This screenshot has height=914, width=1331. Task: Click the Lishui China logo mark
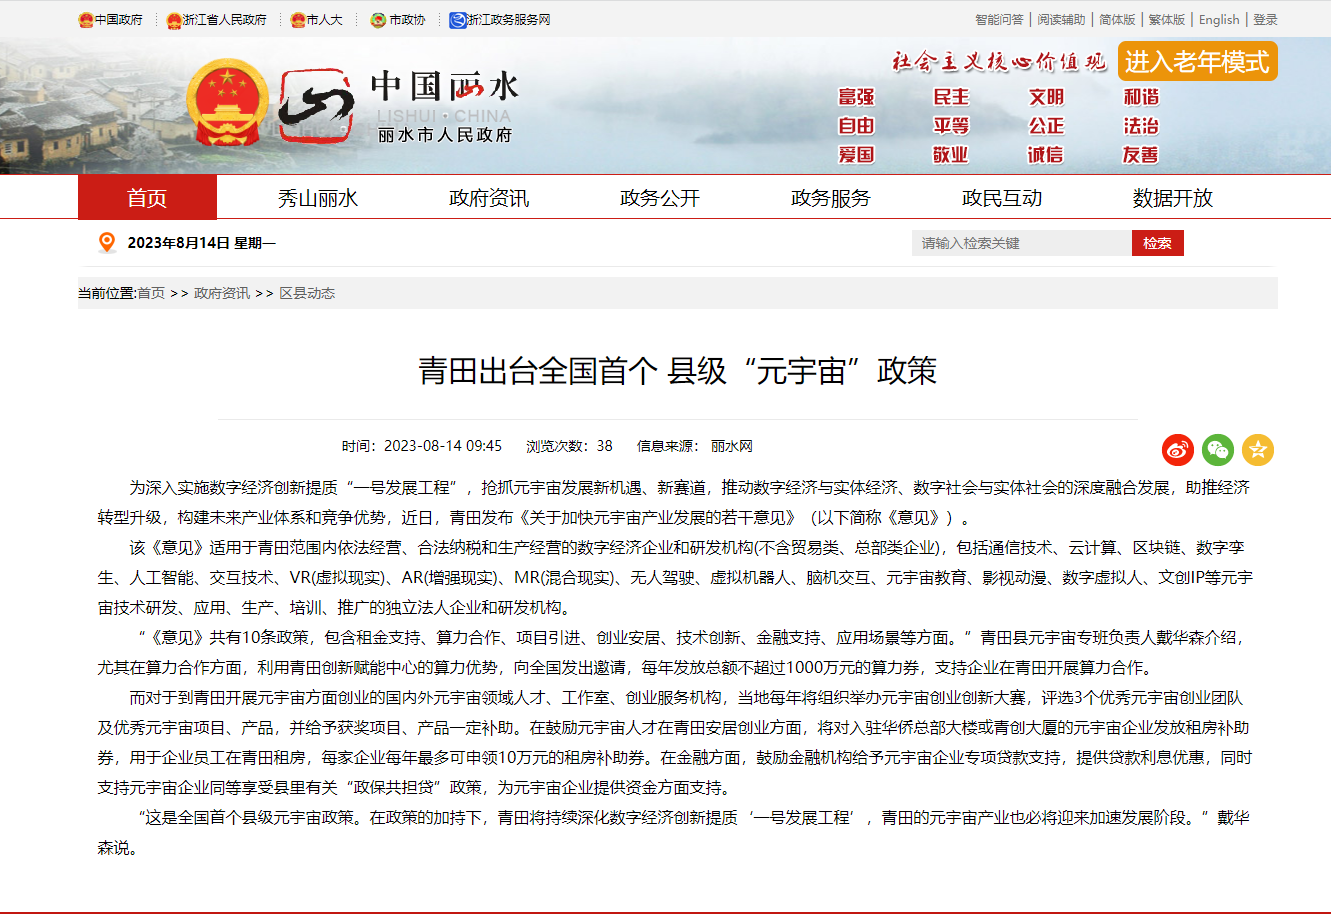pyautogui.click(x=317, y=107)
